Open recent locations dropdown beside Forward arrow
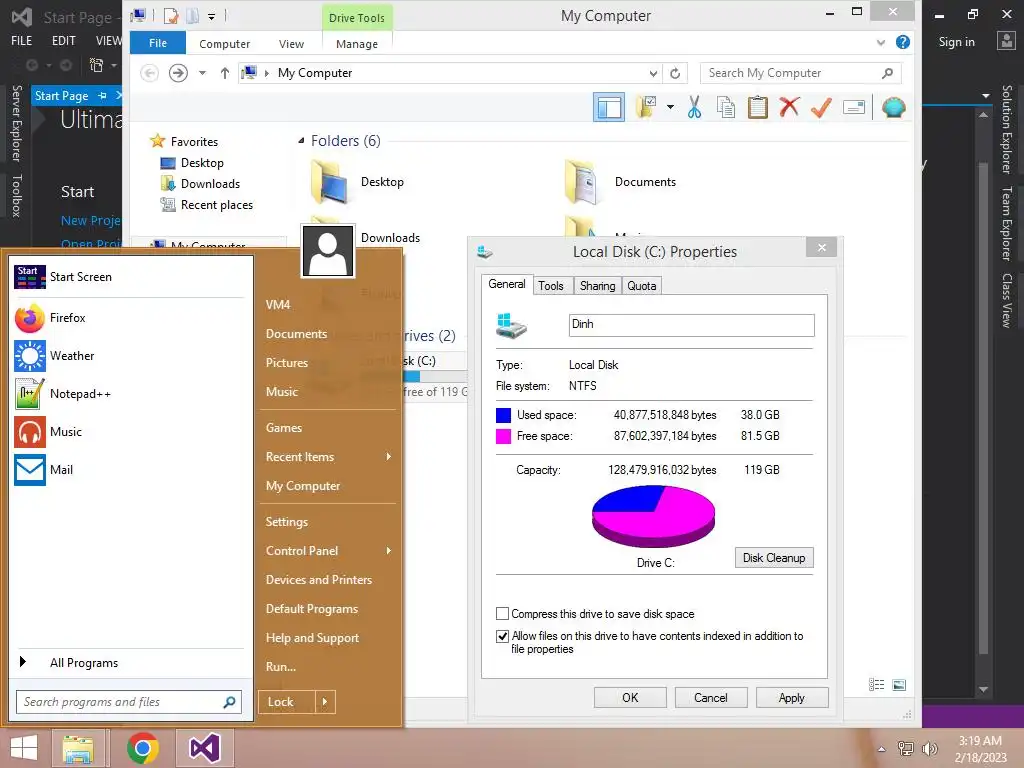The image size is (1024, 768). (x=202, y=73)
